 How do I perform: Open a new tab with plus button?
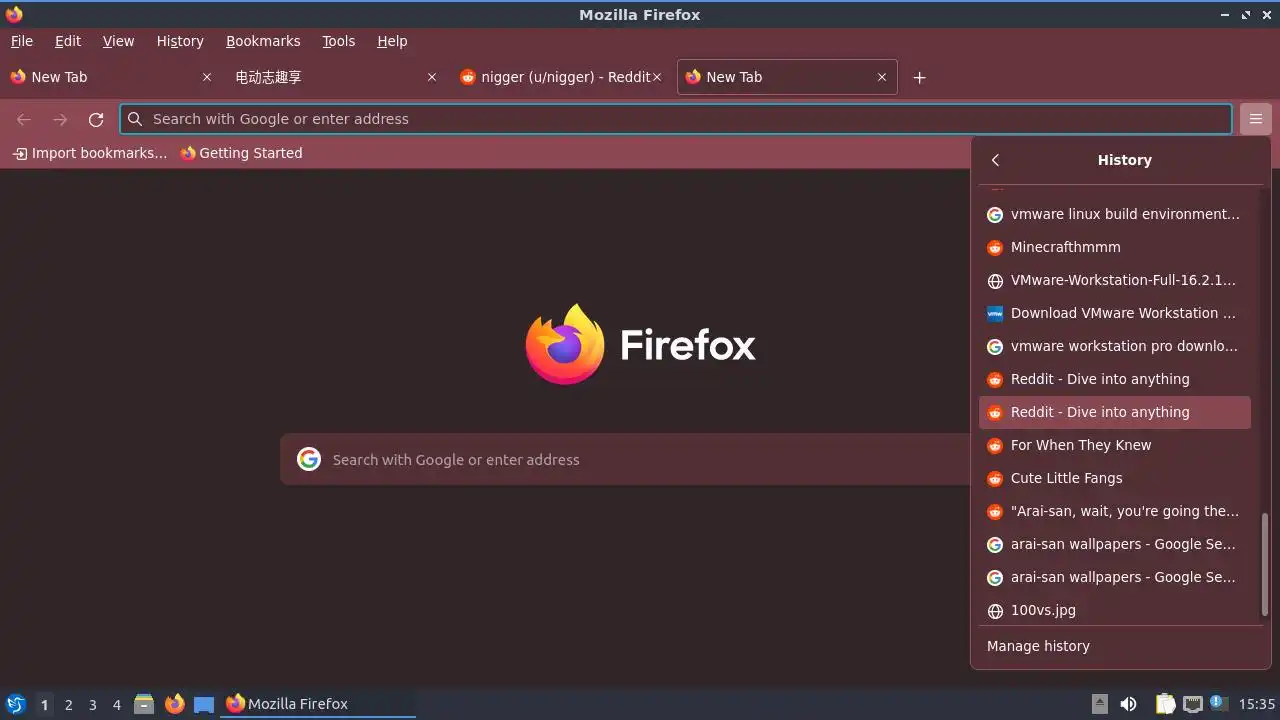point(919,77)
